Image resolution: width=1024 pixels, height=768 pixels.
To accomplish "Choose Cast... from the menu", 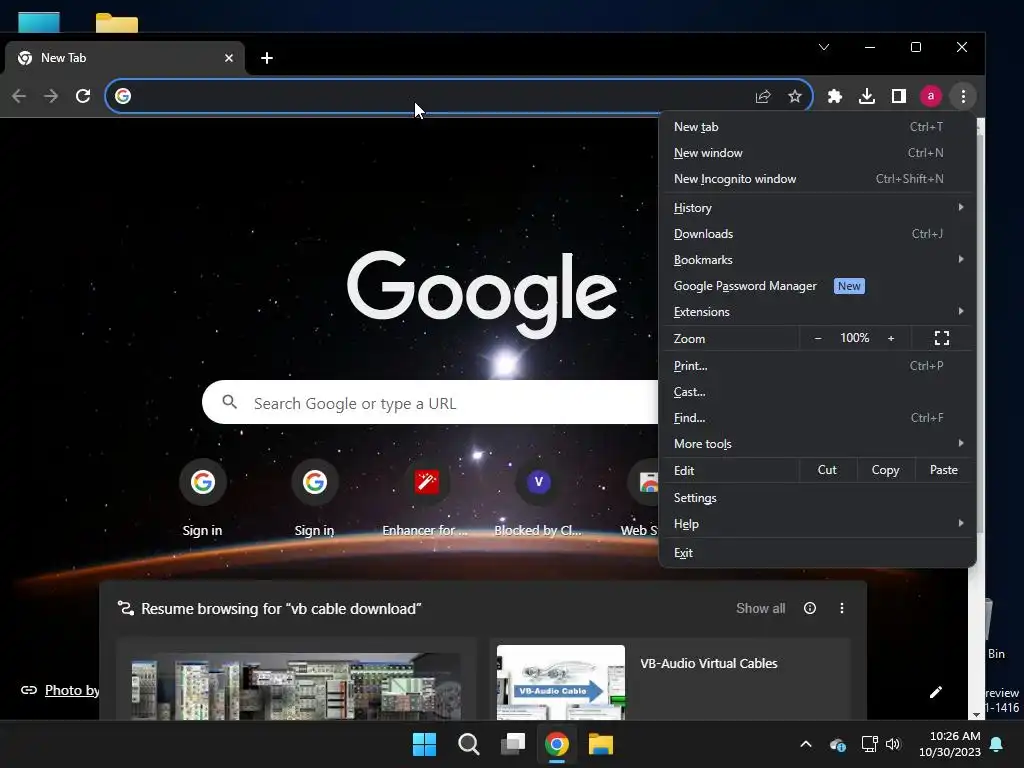I will pyautogui.click(x=818, y=392).
